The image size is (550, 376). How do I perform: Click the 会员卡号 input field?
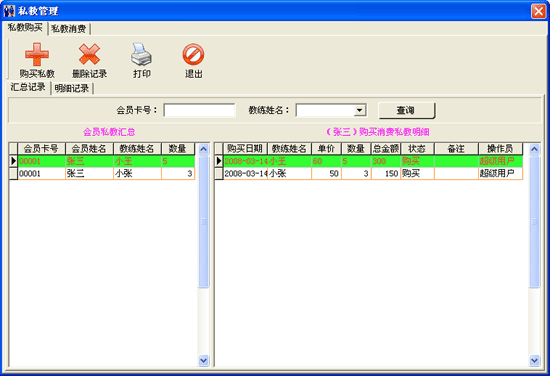199,110
